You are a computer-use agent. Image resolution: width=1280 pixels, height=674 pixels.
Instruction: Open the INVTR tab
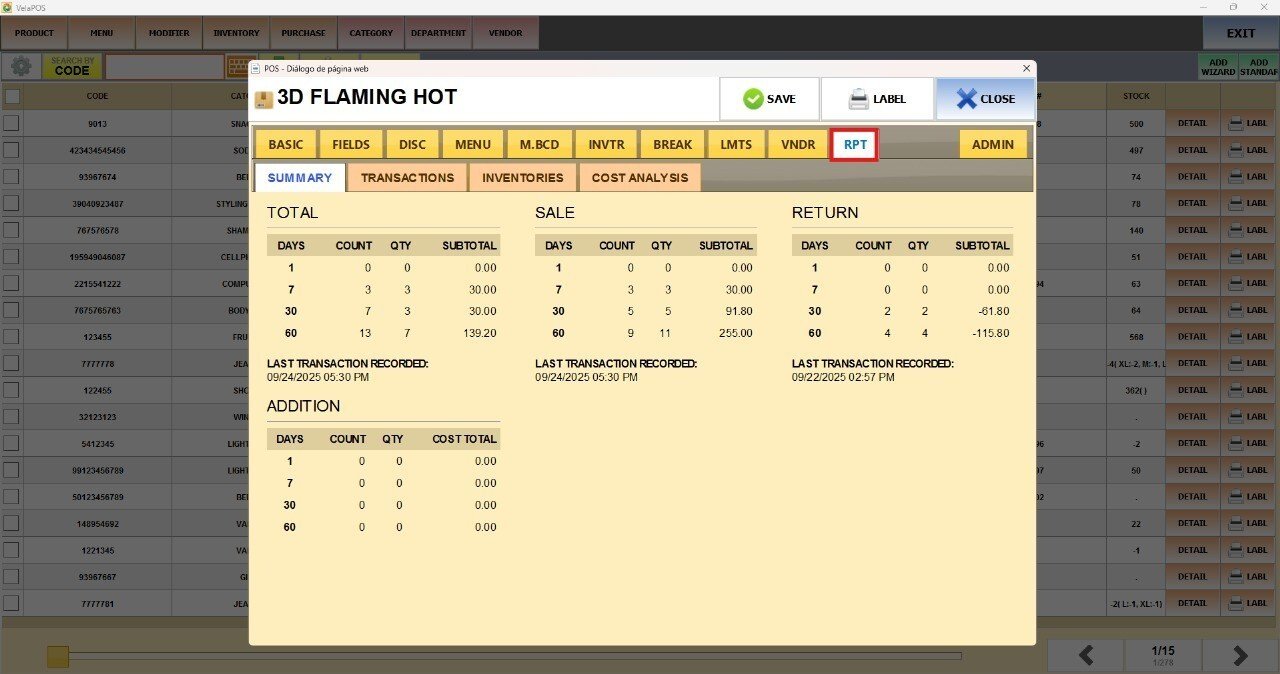tap(606, 144)
